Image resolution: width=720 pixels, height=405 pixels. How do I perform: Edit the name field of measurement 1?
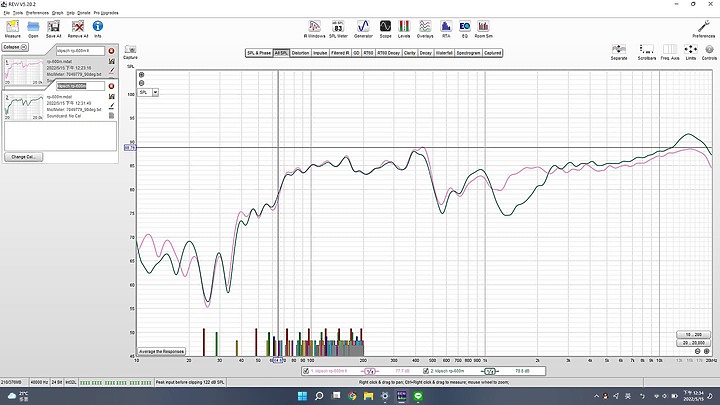click(80, 51)
